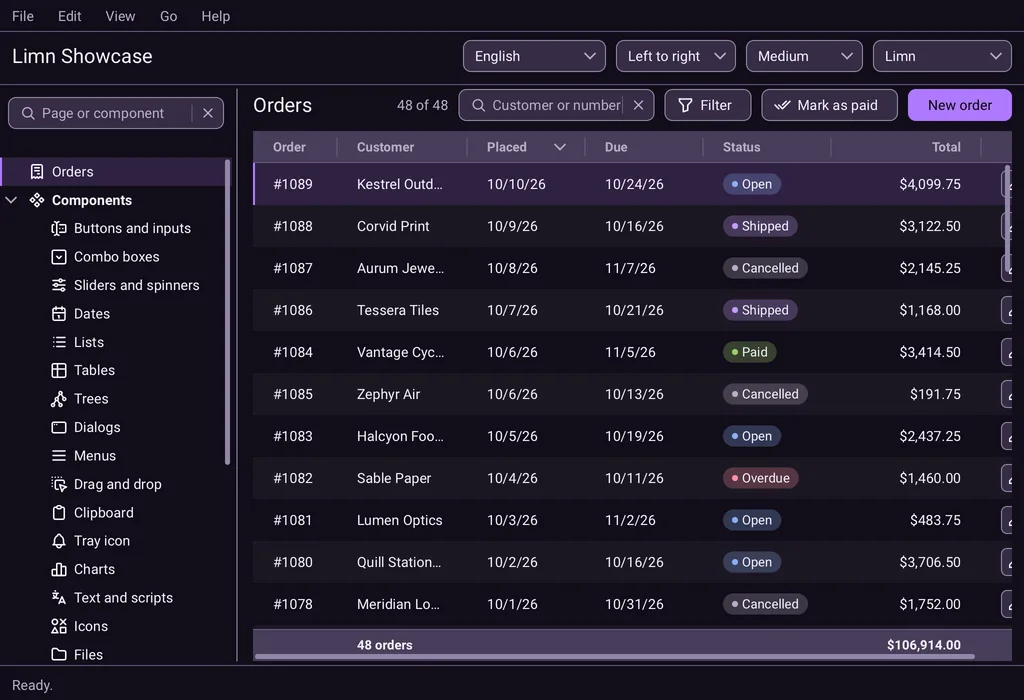Click the folder icon beside Files
This screenshot has width=1024, height=700.
coord(59,655)
